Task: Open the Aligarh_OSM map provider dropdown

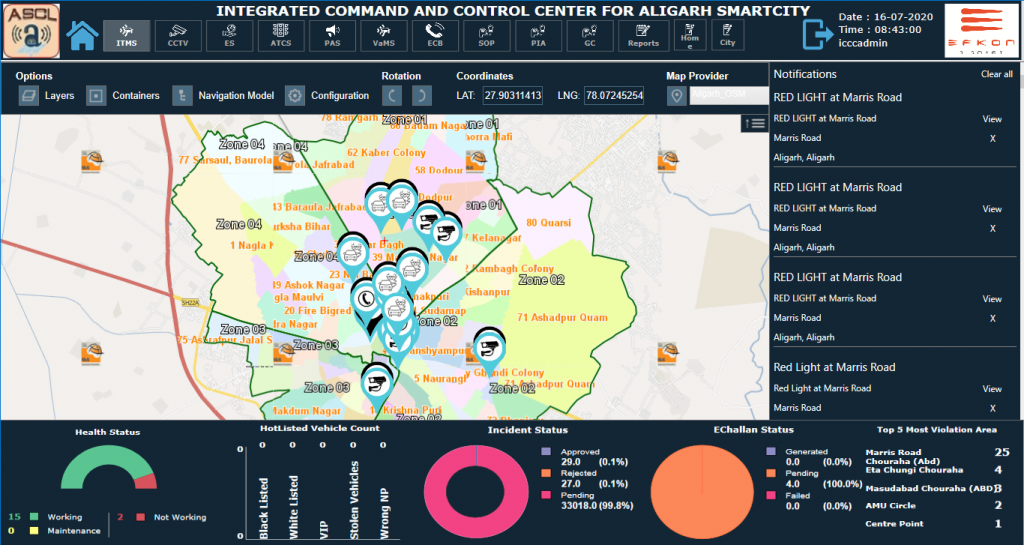Action: [x=729, y=95]
